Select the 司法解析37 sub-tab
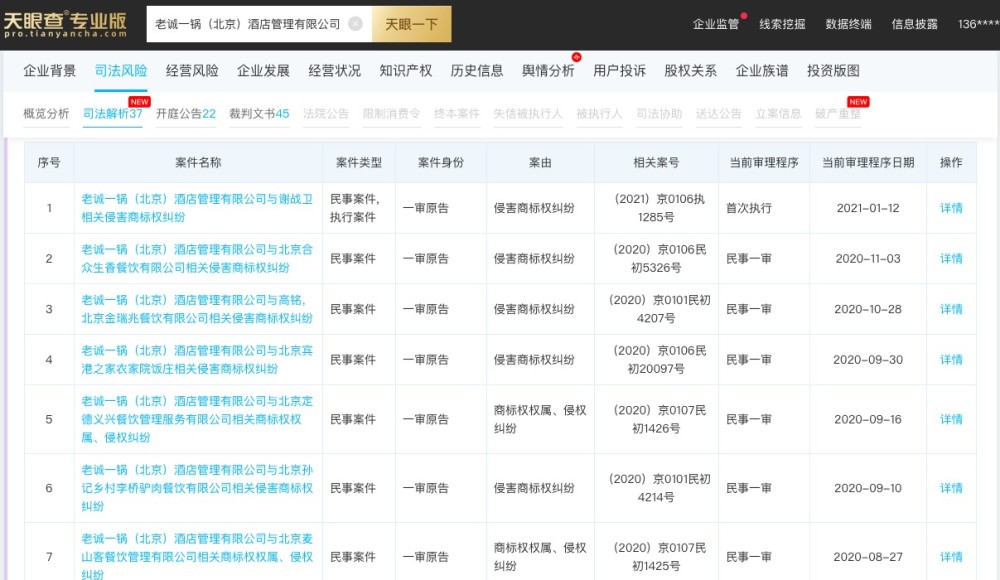 (x=113, y=114)
